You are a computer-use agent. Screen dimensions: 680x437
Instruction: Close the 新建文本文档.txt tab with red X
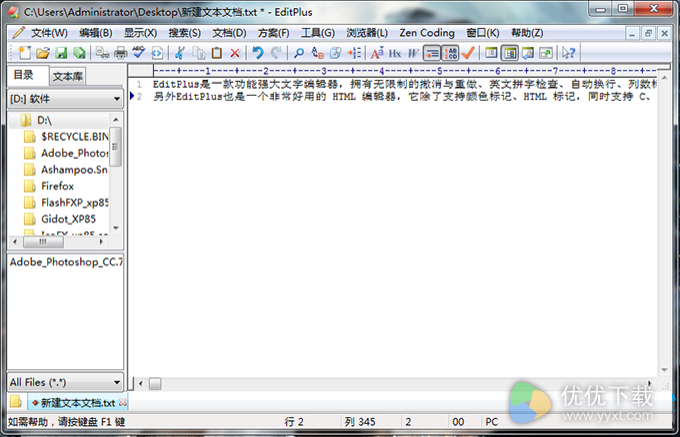click(123, 403)
